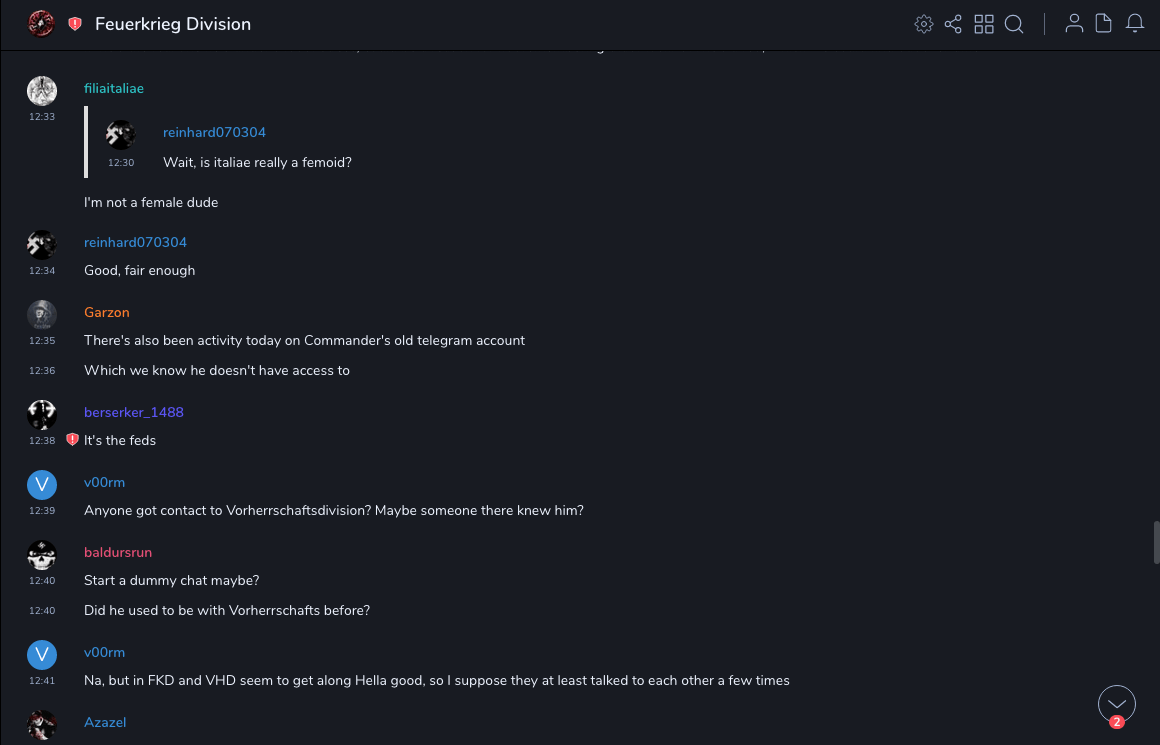Screen dimensions: 1160x745
Task: Click the share icon in top bar
Action: (953, 24)
